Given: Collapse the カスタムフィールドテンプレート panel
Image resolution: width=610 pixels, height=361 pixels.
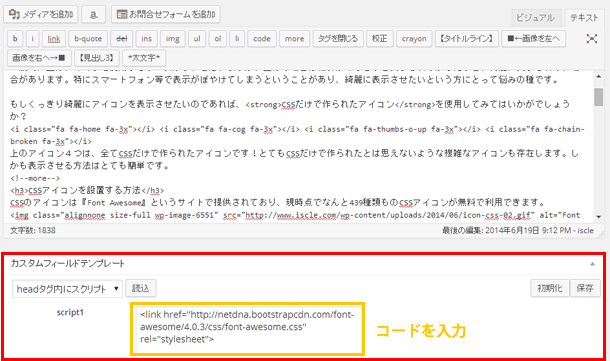Looking at the screenshot, I should click(592, 264).
